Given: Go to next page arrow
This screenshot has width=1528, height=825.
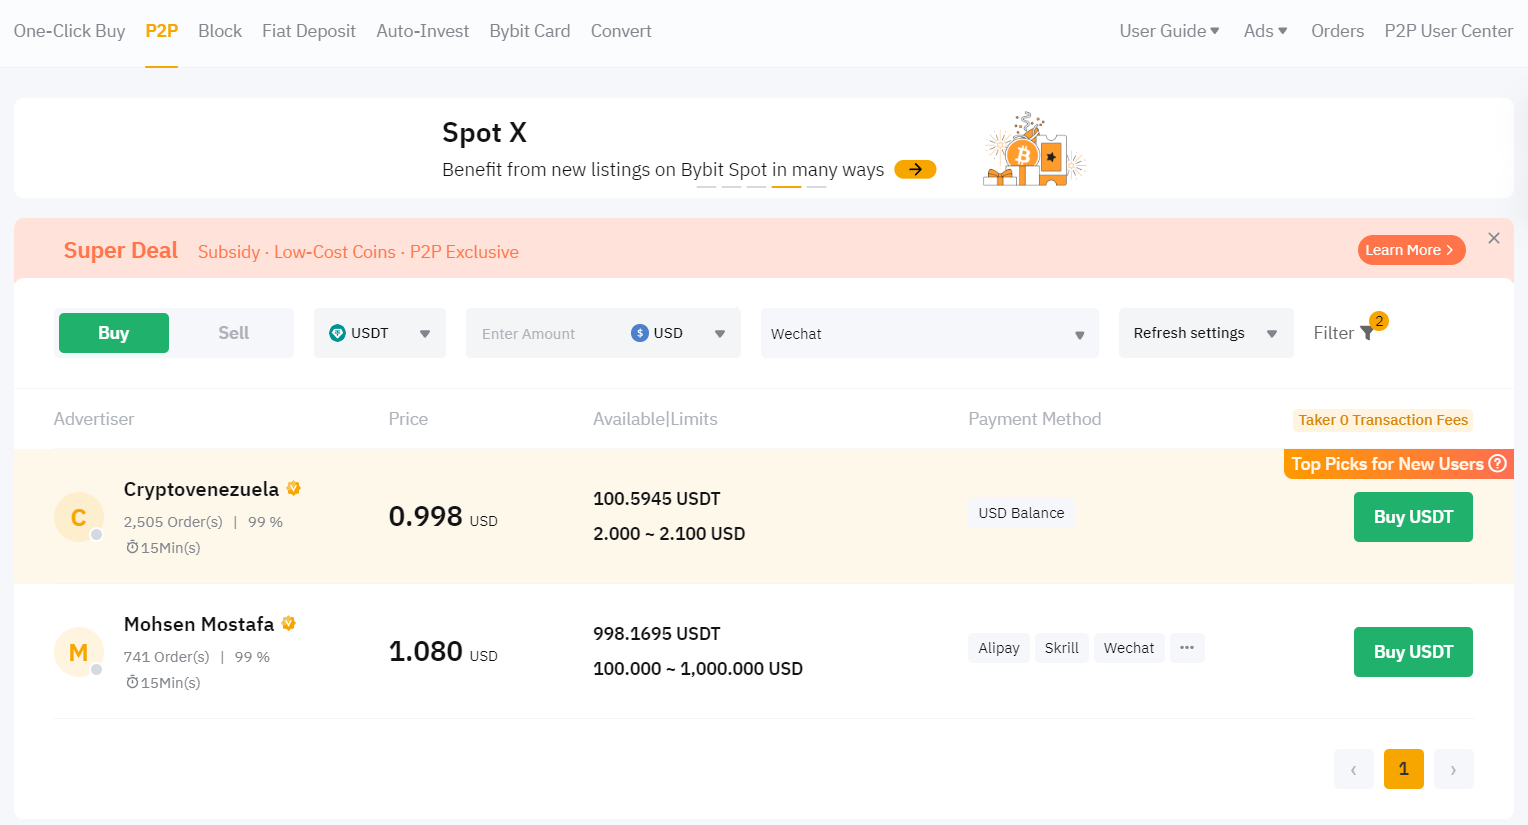Looking at the screenshot, I should [x=1454, y=769].
